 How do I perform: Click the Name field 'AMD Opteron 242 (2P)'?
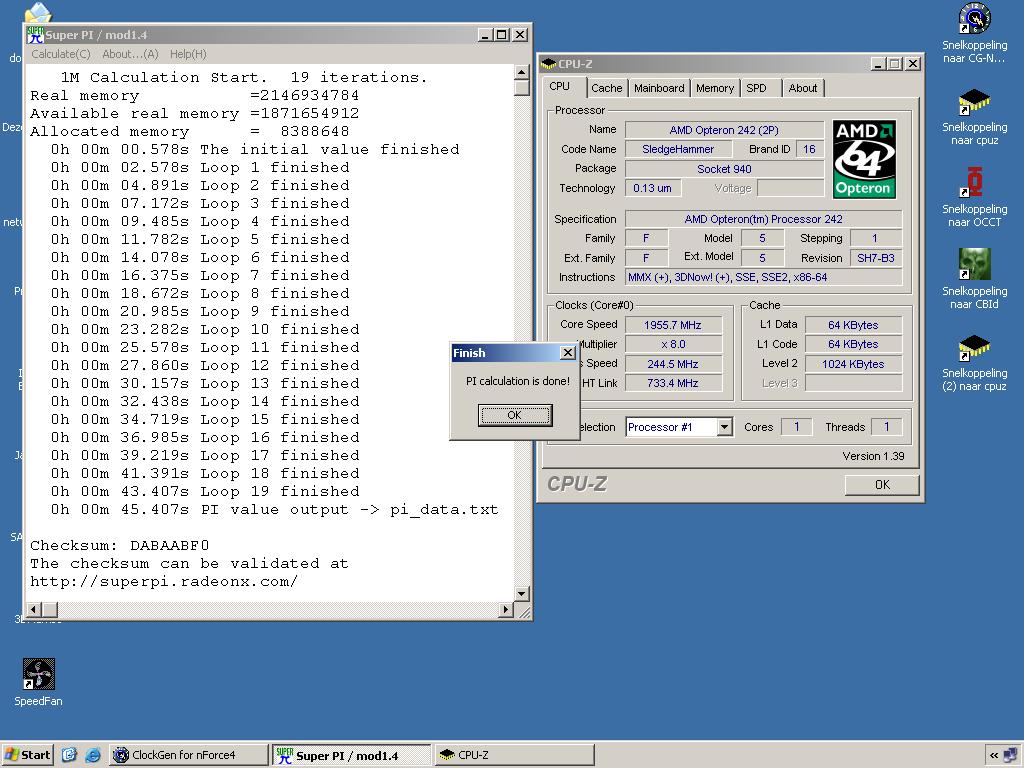pos(724,130)
